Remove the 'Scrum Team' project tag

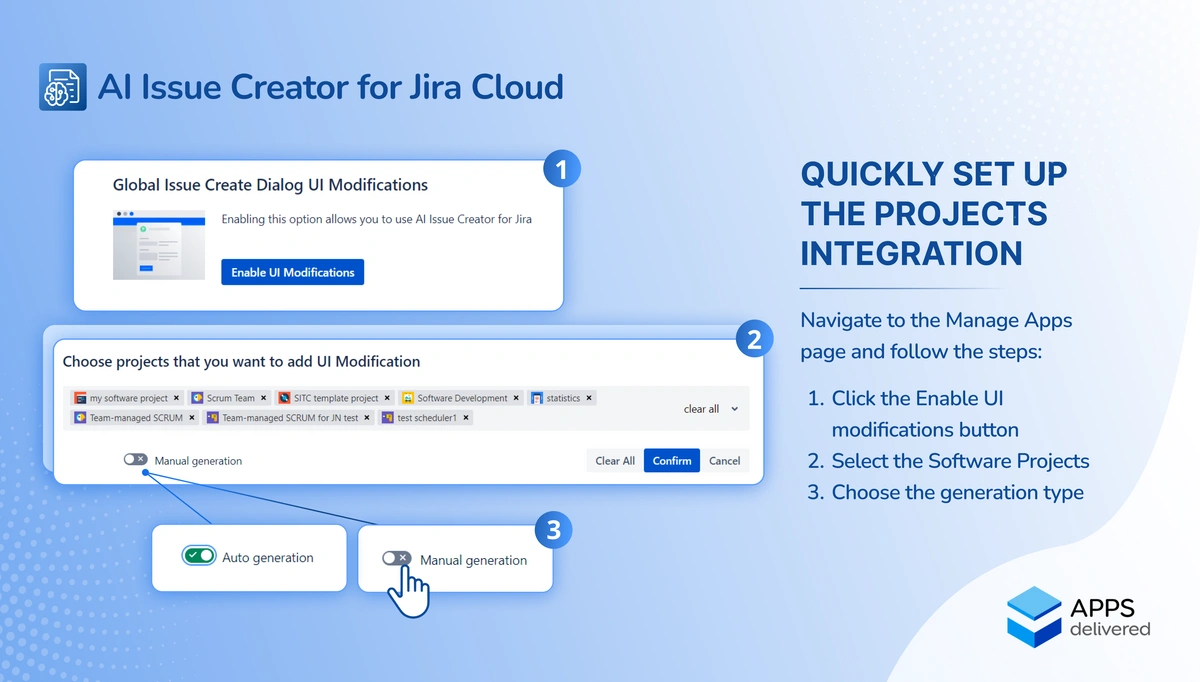pos(264,398)
